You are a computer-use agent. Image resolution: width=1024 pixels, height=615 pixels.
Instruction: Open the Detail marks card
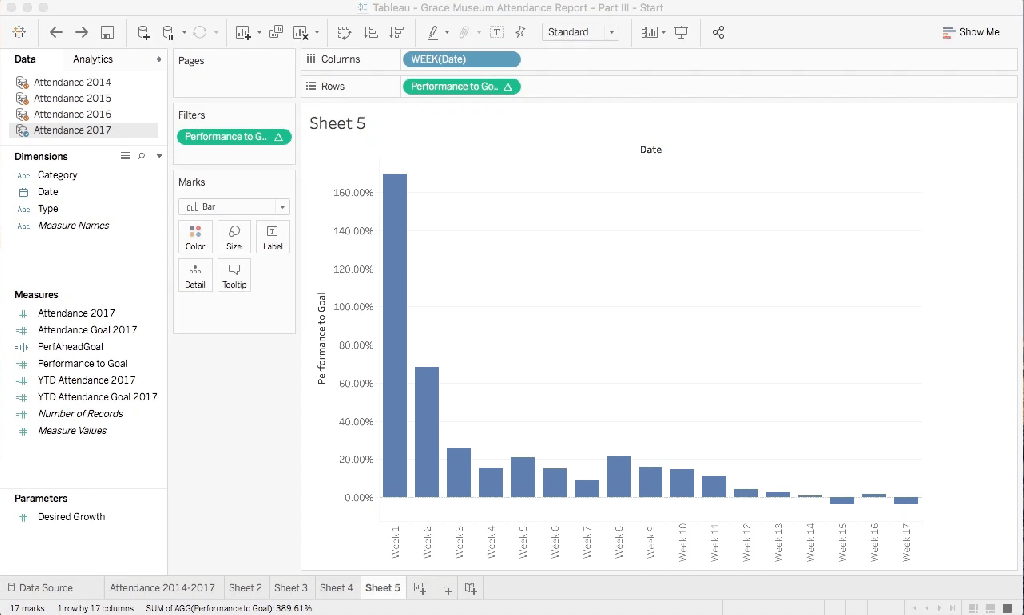pos(195,276)
